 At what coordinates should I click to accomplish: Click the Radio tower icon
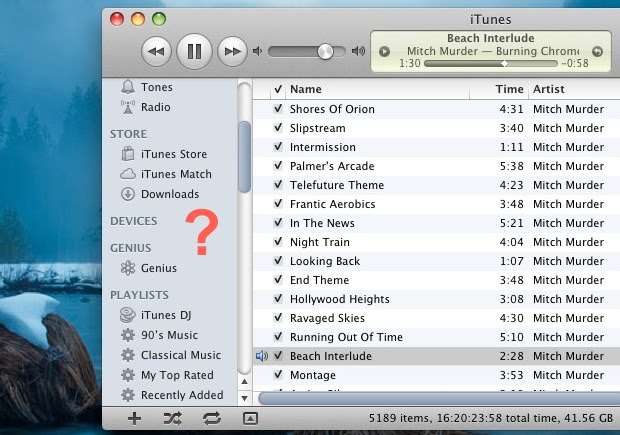click(x=128, y=107)
